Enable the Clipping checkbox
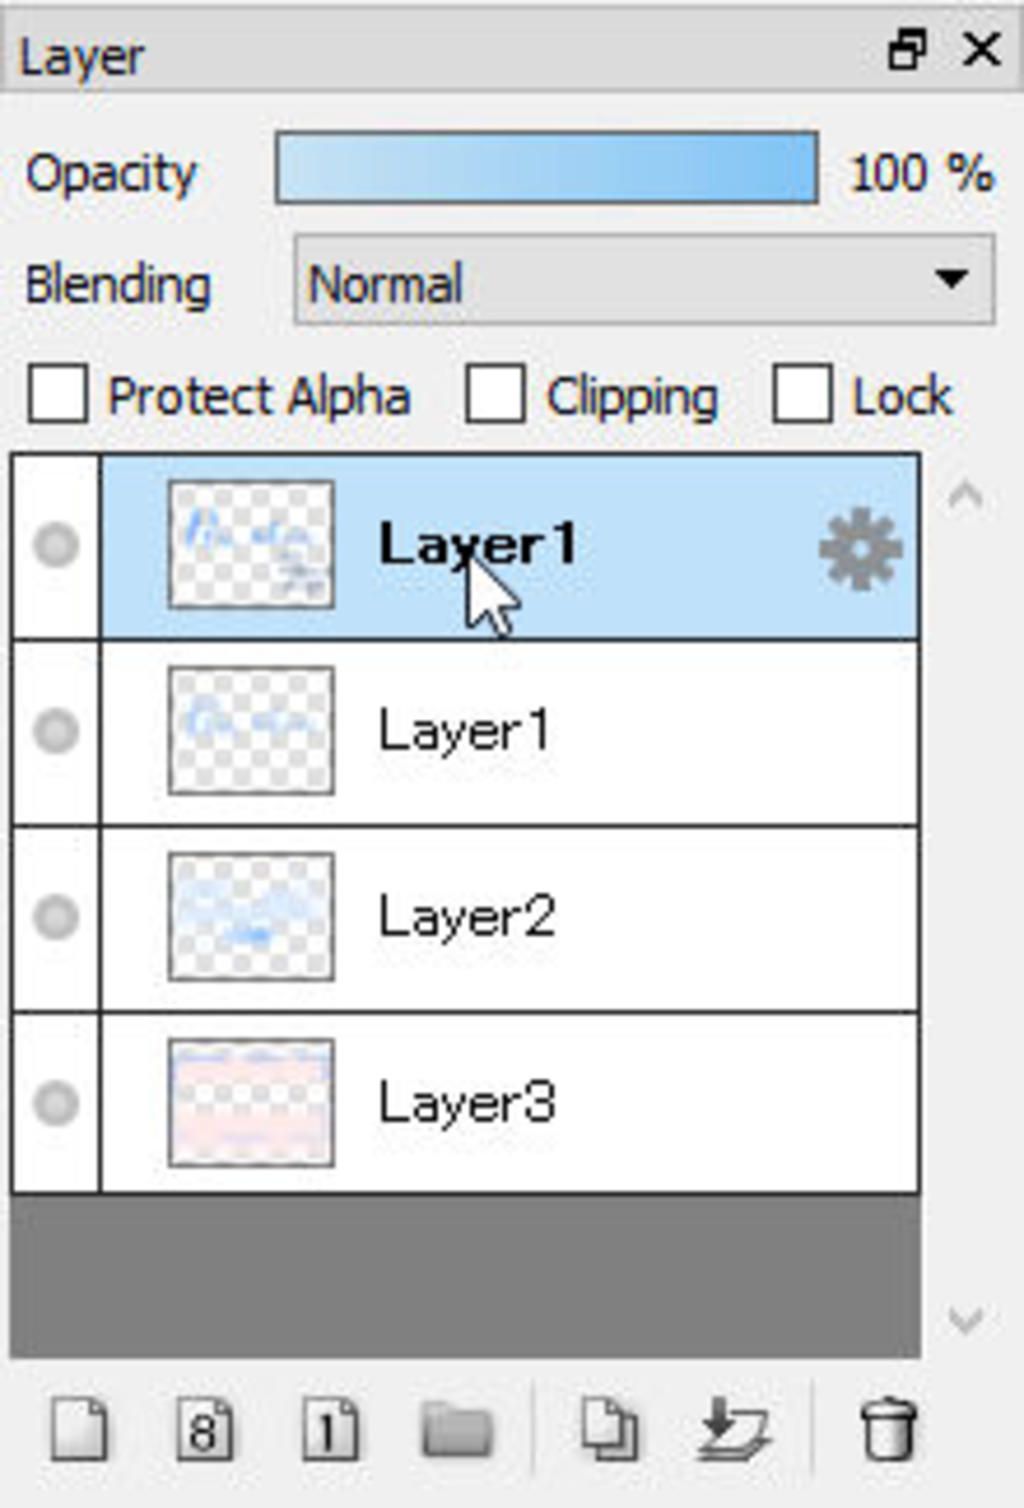The image size is (1024, 1508). (495, 394)
